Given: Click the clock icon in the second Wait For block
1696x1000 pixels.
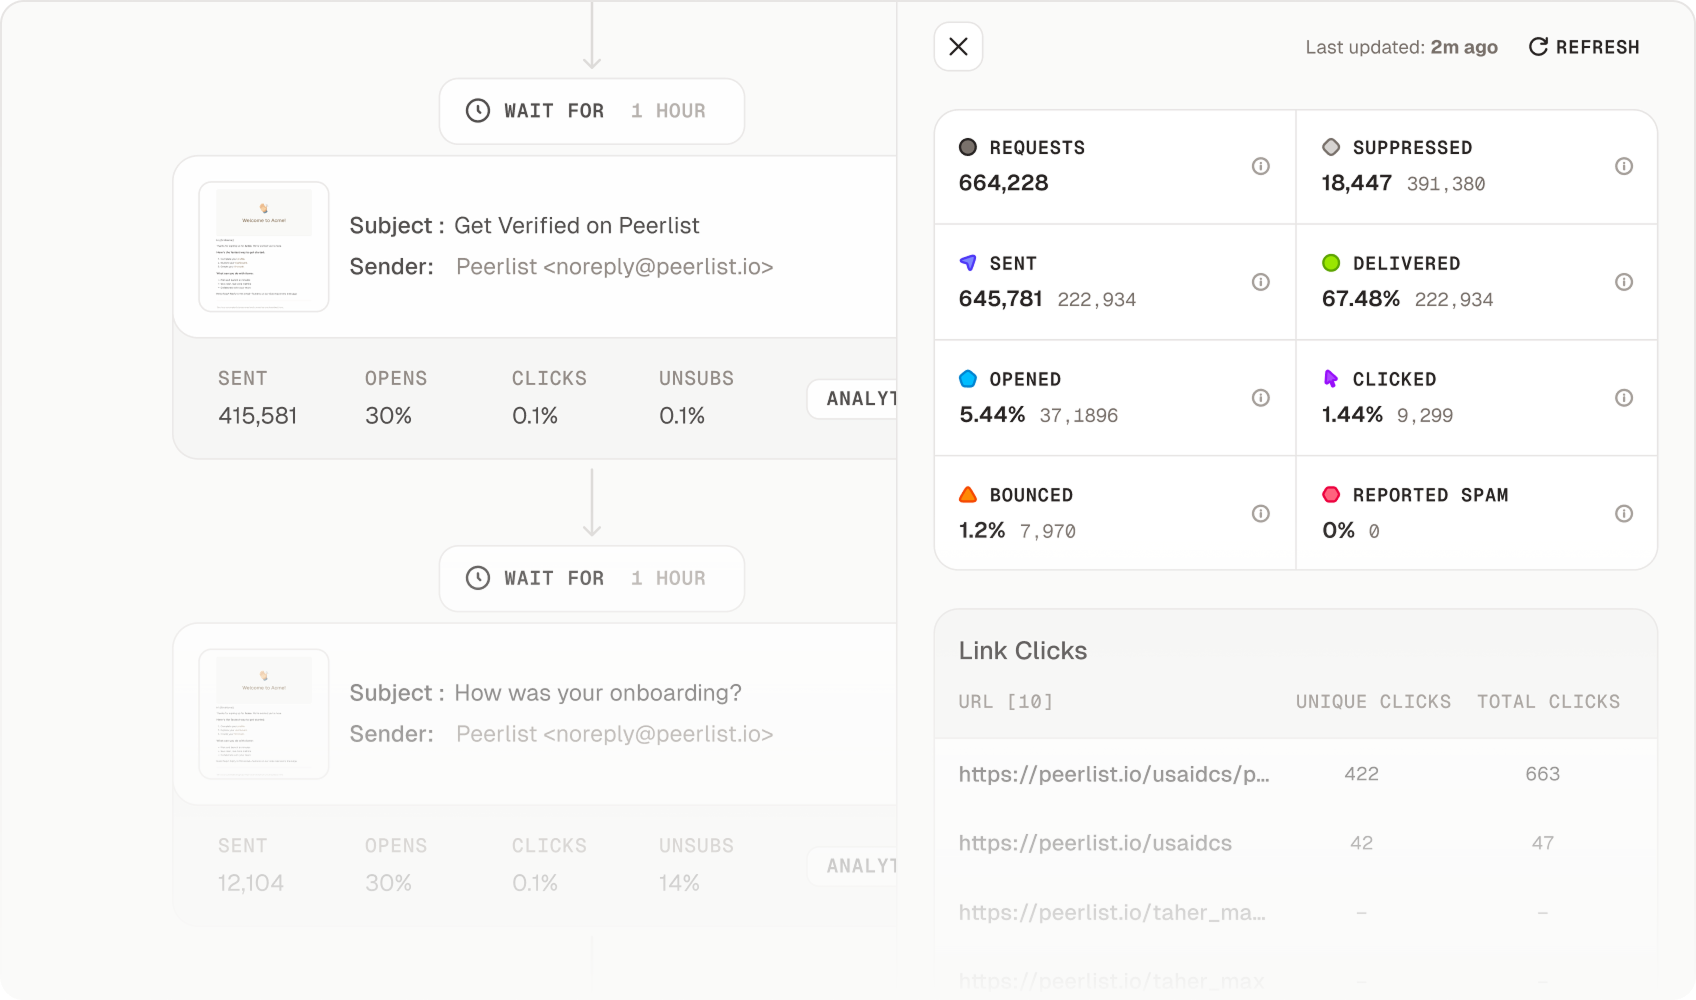Looking at the screenshot, I should (477, 578).
